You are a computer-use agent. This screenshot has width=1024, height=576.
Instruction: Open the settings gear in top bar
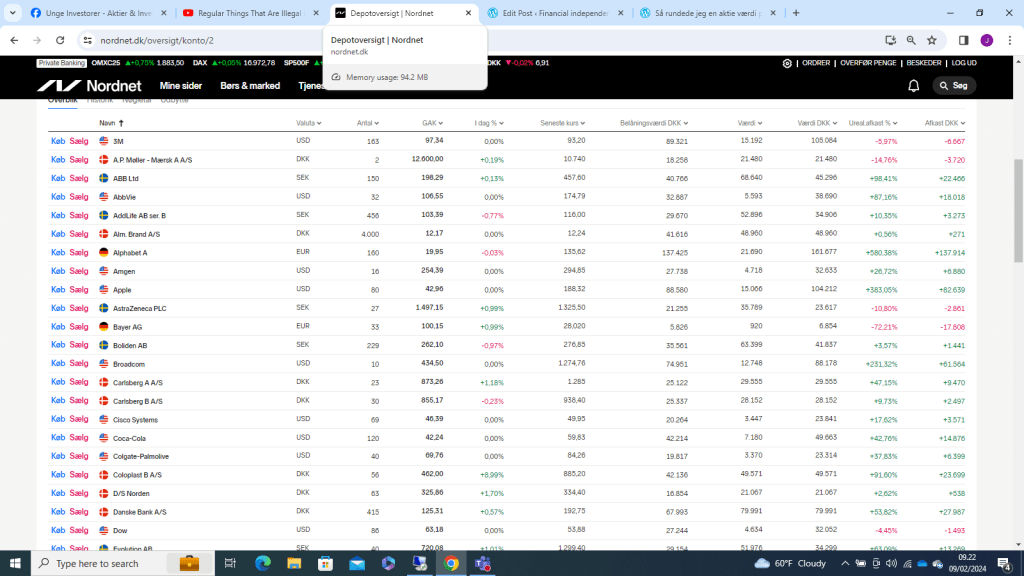pyautogui.click(x=787, y=63)
